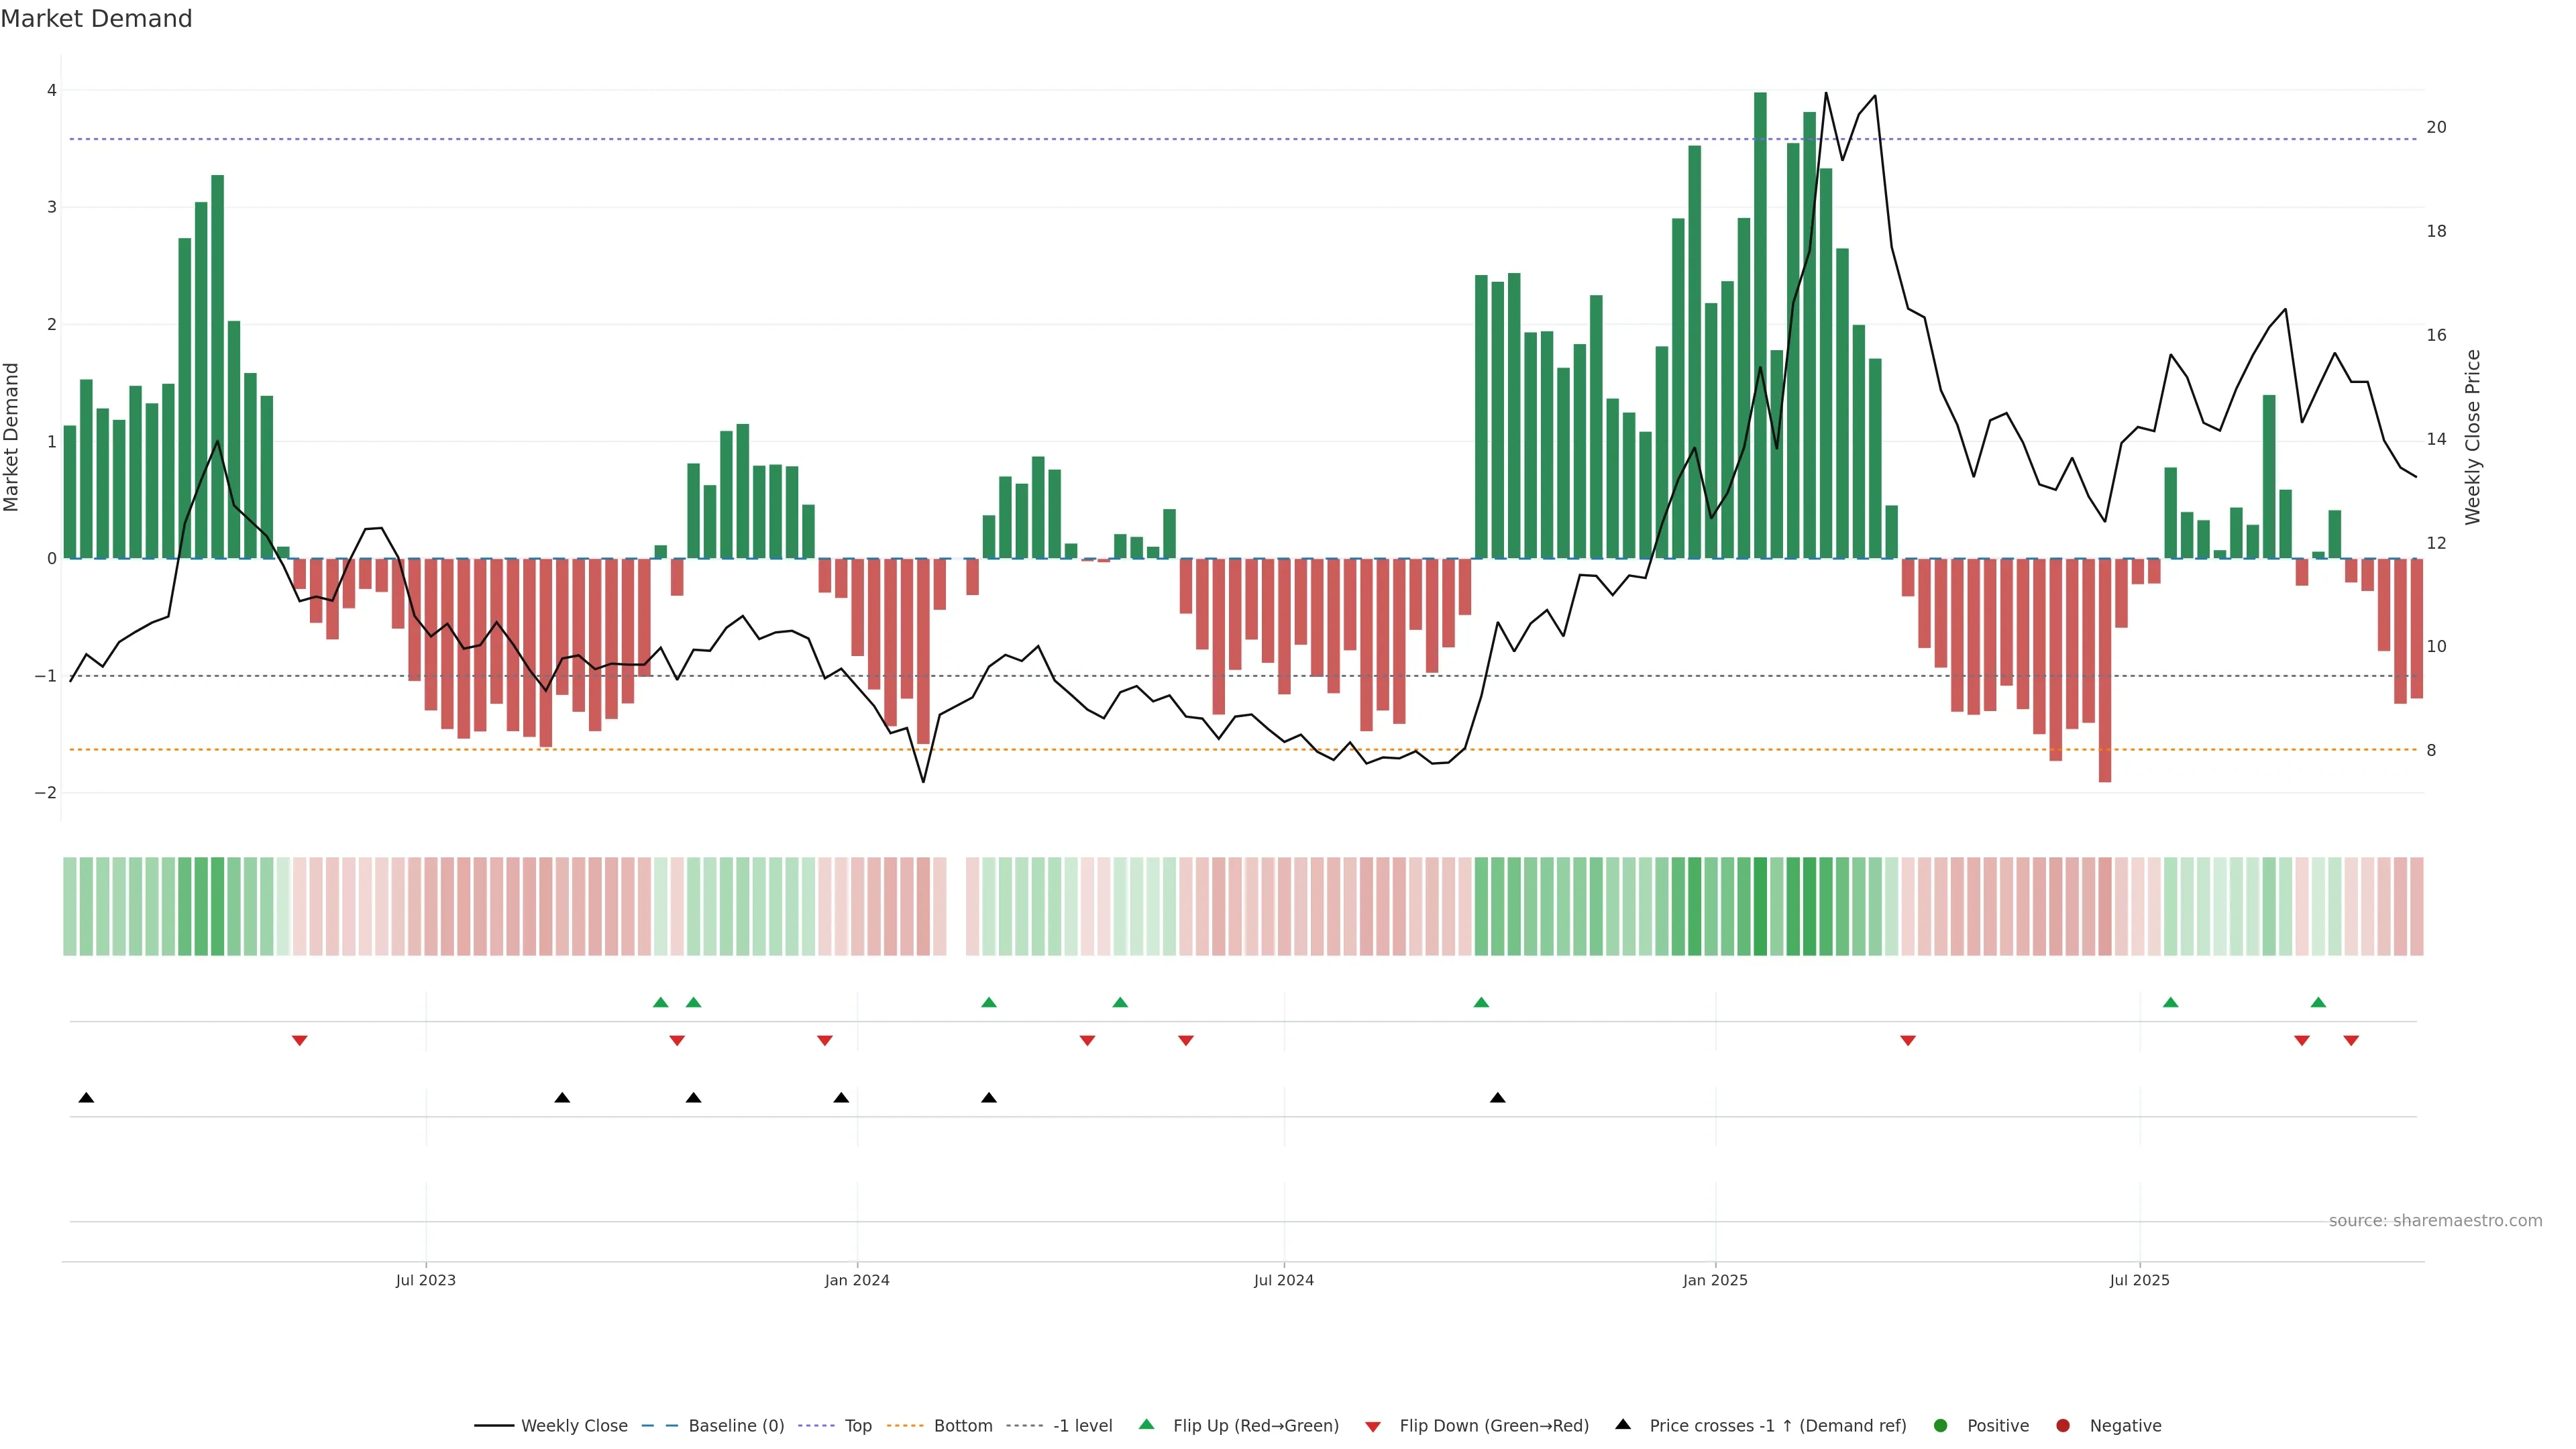Toggle the -1 level legend entry
This screenshot has height=1449, width=2576.
click(1082, 1425)
